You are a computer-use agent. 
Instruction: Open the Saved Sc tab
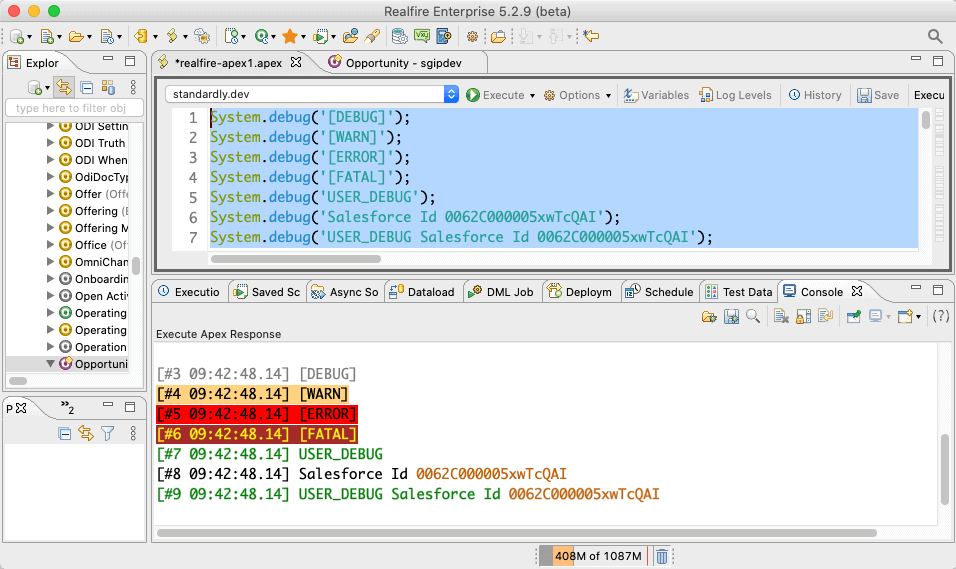pos(267,292)
